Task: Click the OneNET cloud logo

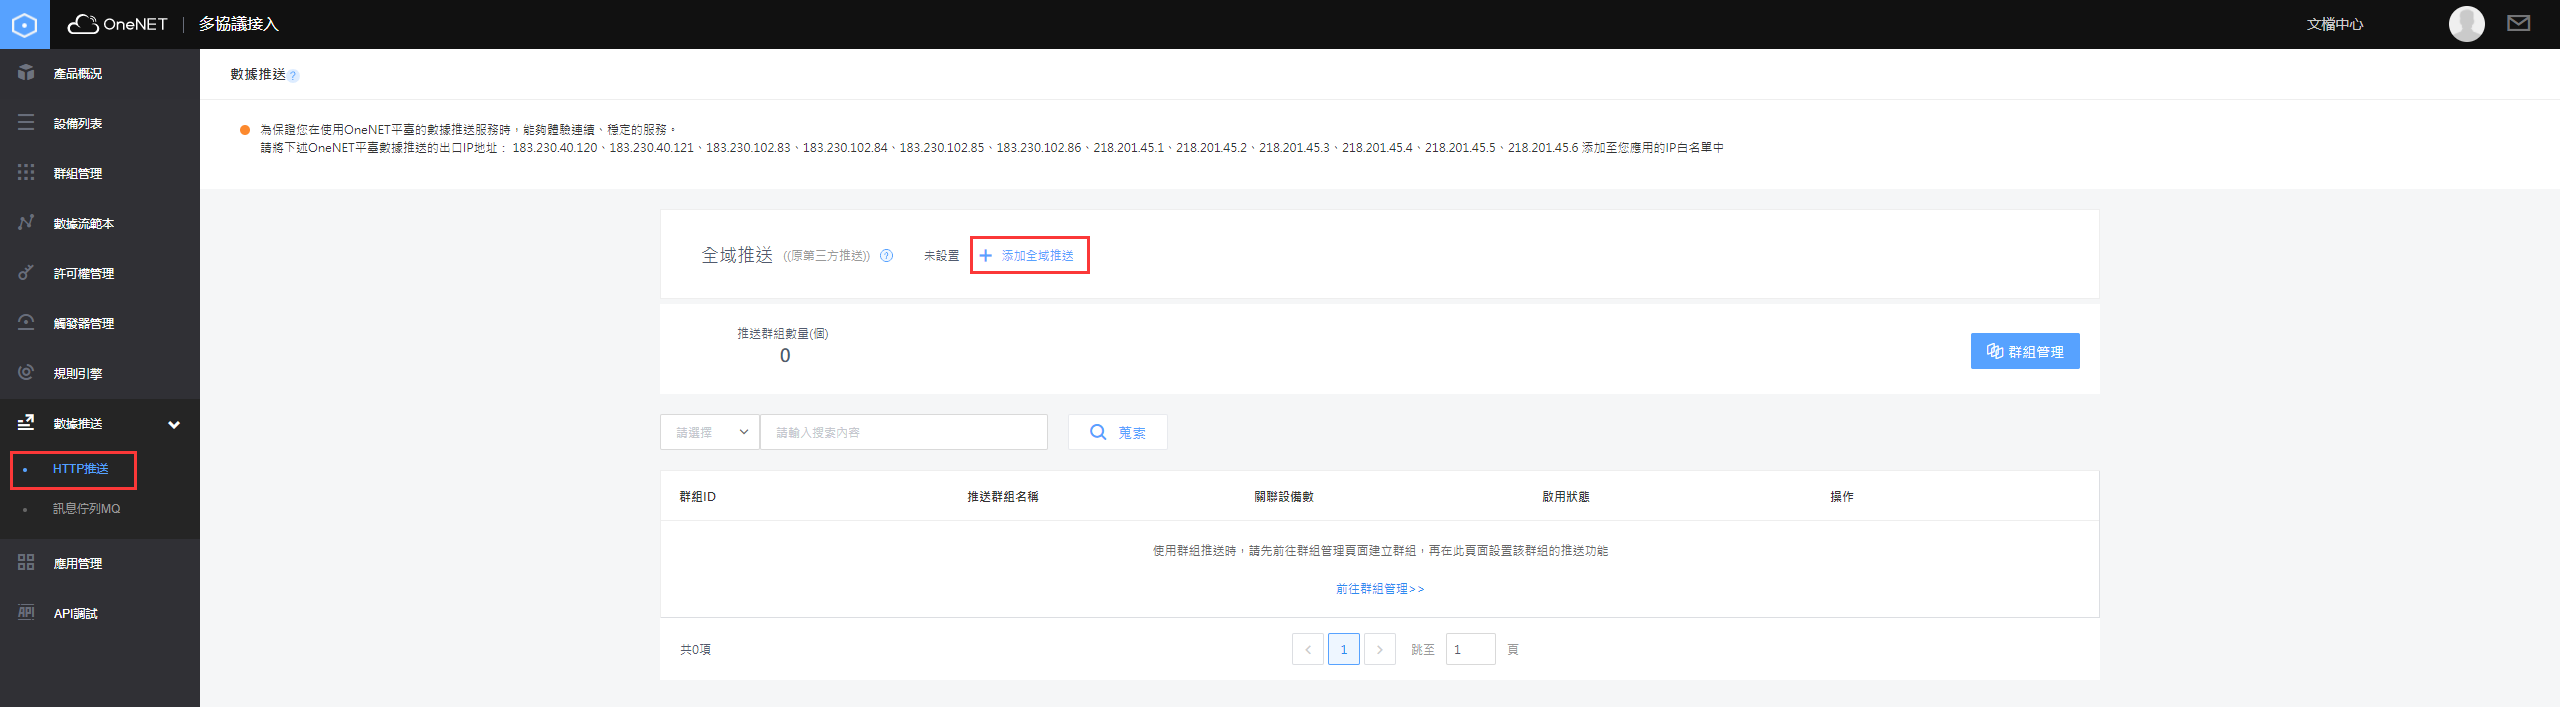Action: point(117,24)
